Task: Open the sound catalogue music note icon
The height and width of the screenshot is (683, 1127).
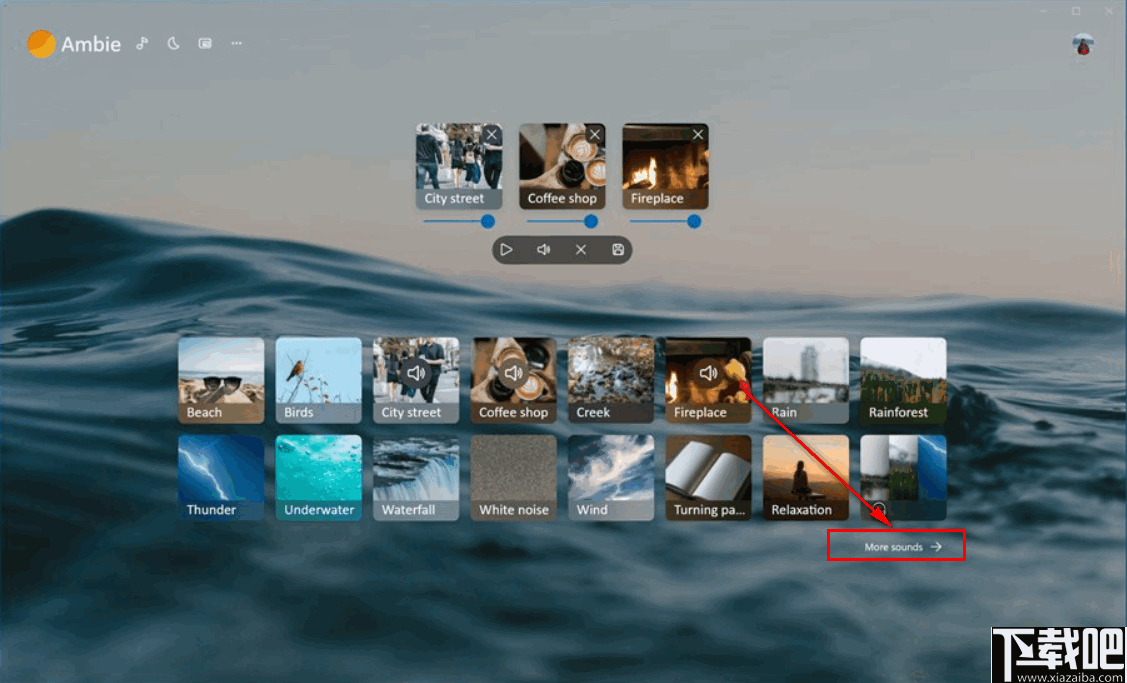Action: tap(142, 44)
